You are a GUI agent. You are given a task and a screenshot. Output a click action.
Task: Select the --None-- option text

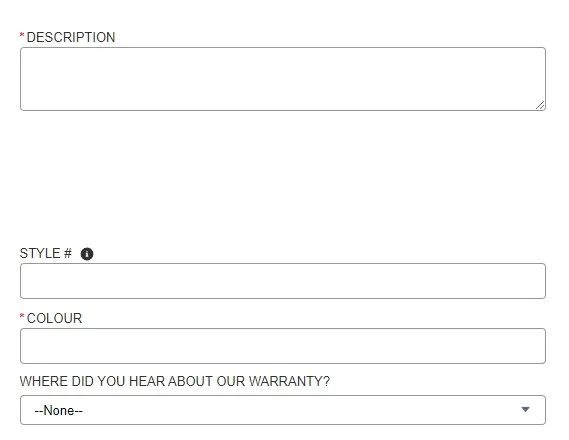click(58, 411)
